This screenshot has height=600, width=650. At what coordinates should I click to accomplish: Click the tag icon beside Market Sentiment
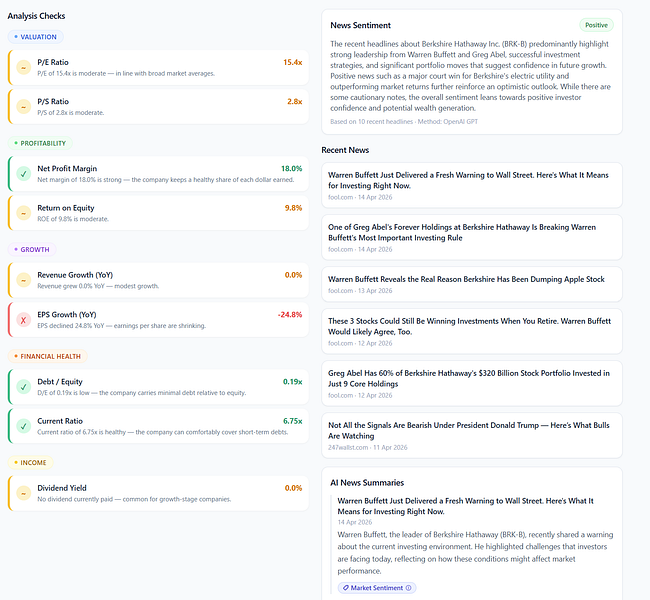346,588
